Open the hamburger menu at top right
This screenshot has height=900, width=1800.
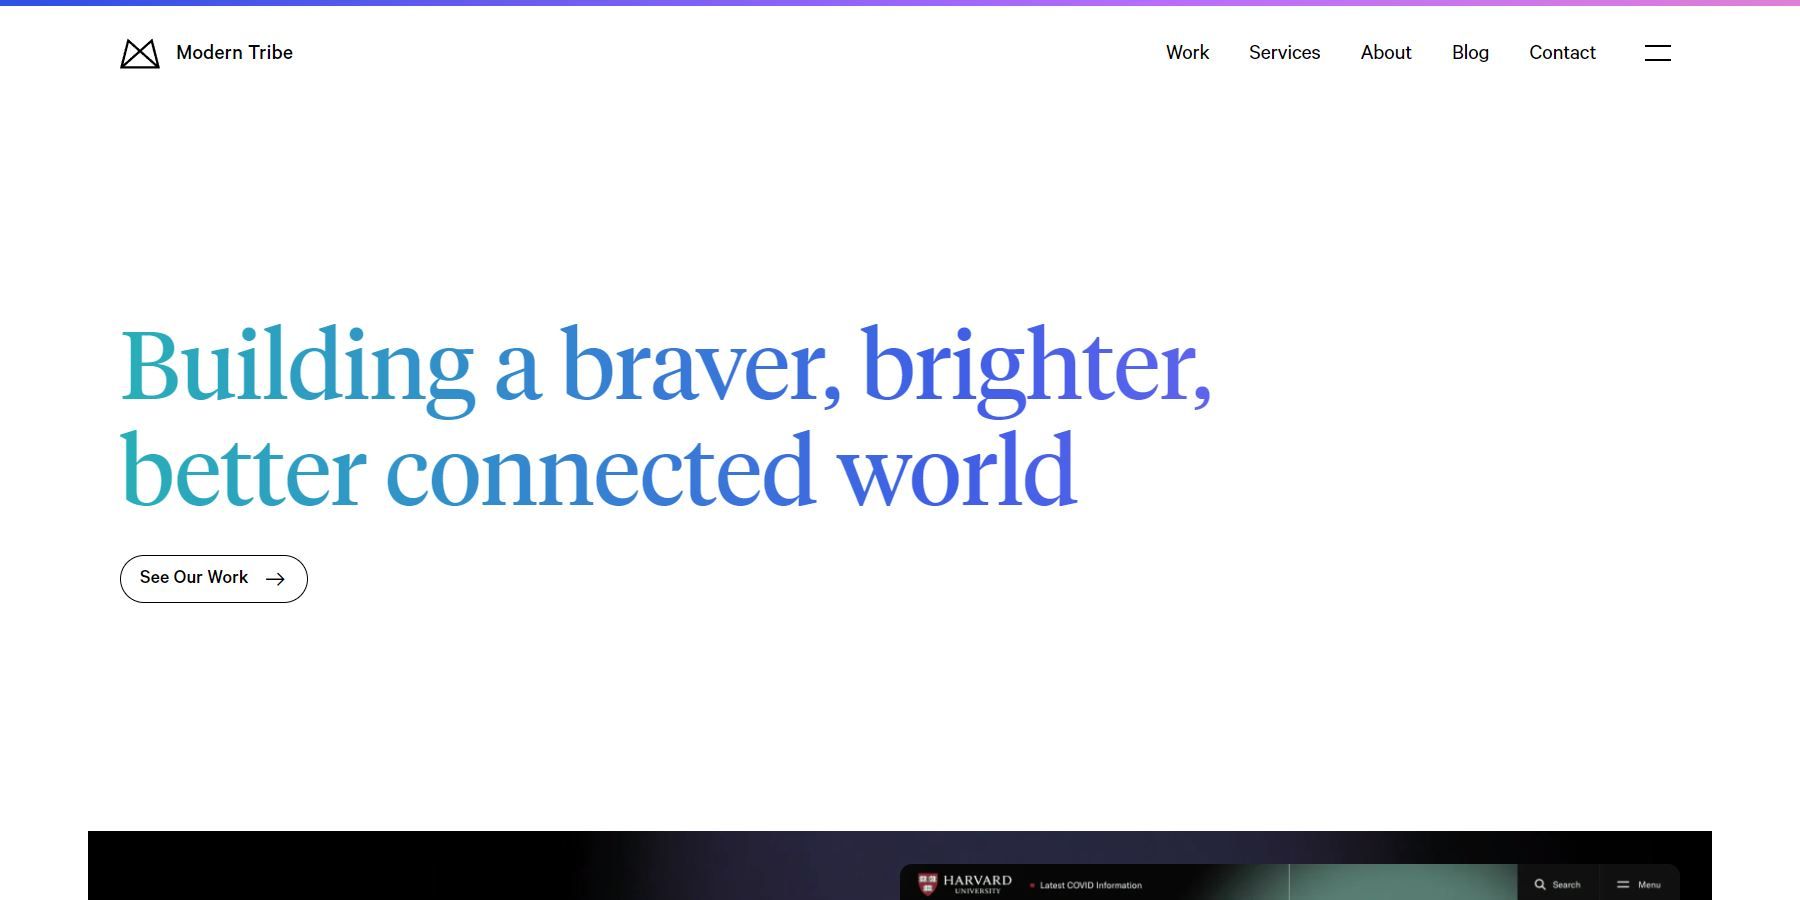click(1658, 53)
